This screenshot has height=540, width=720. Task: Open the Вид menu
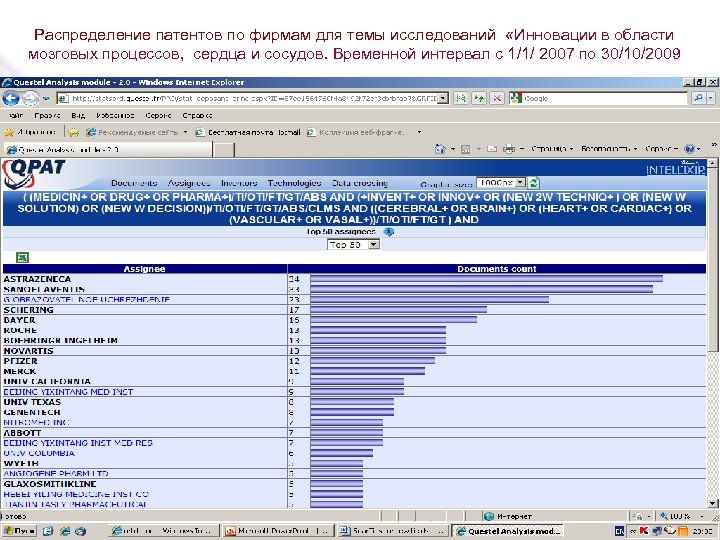[78, 116]
